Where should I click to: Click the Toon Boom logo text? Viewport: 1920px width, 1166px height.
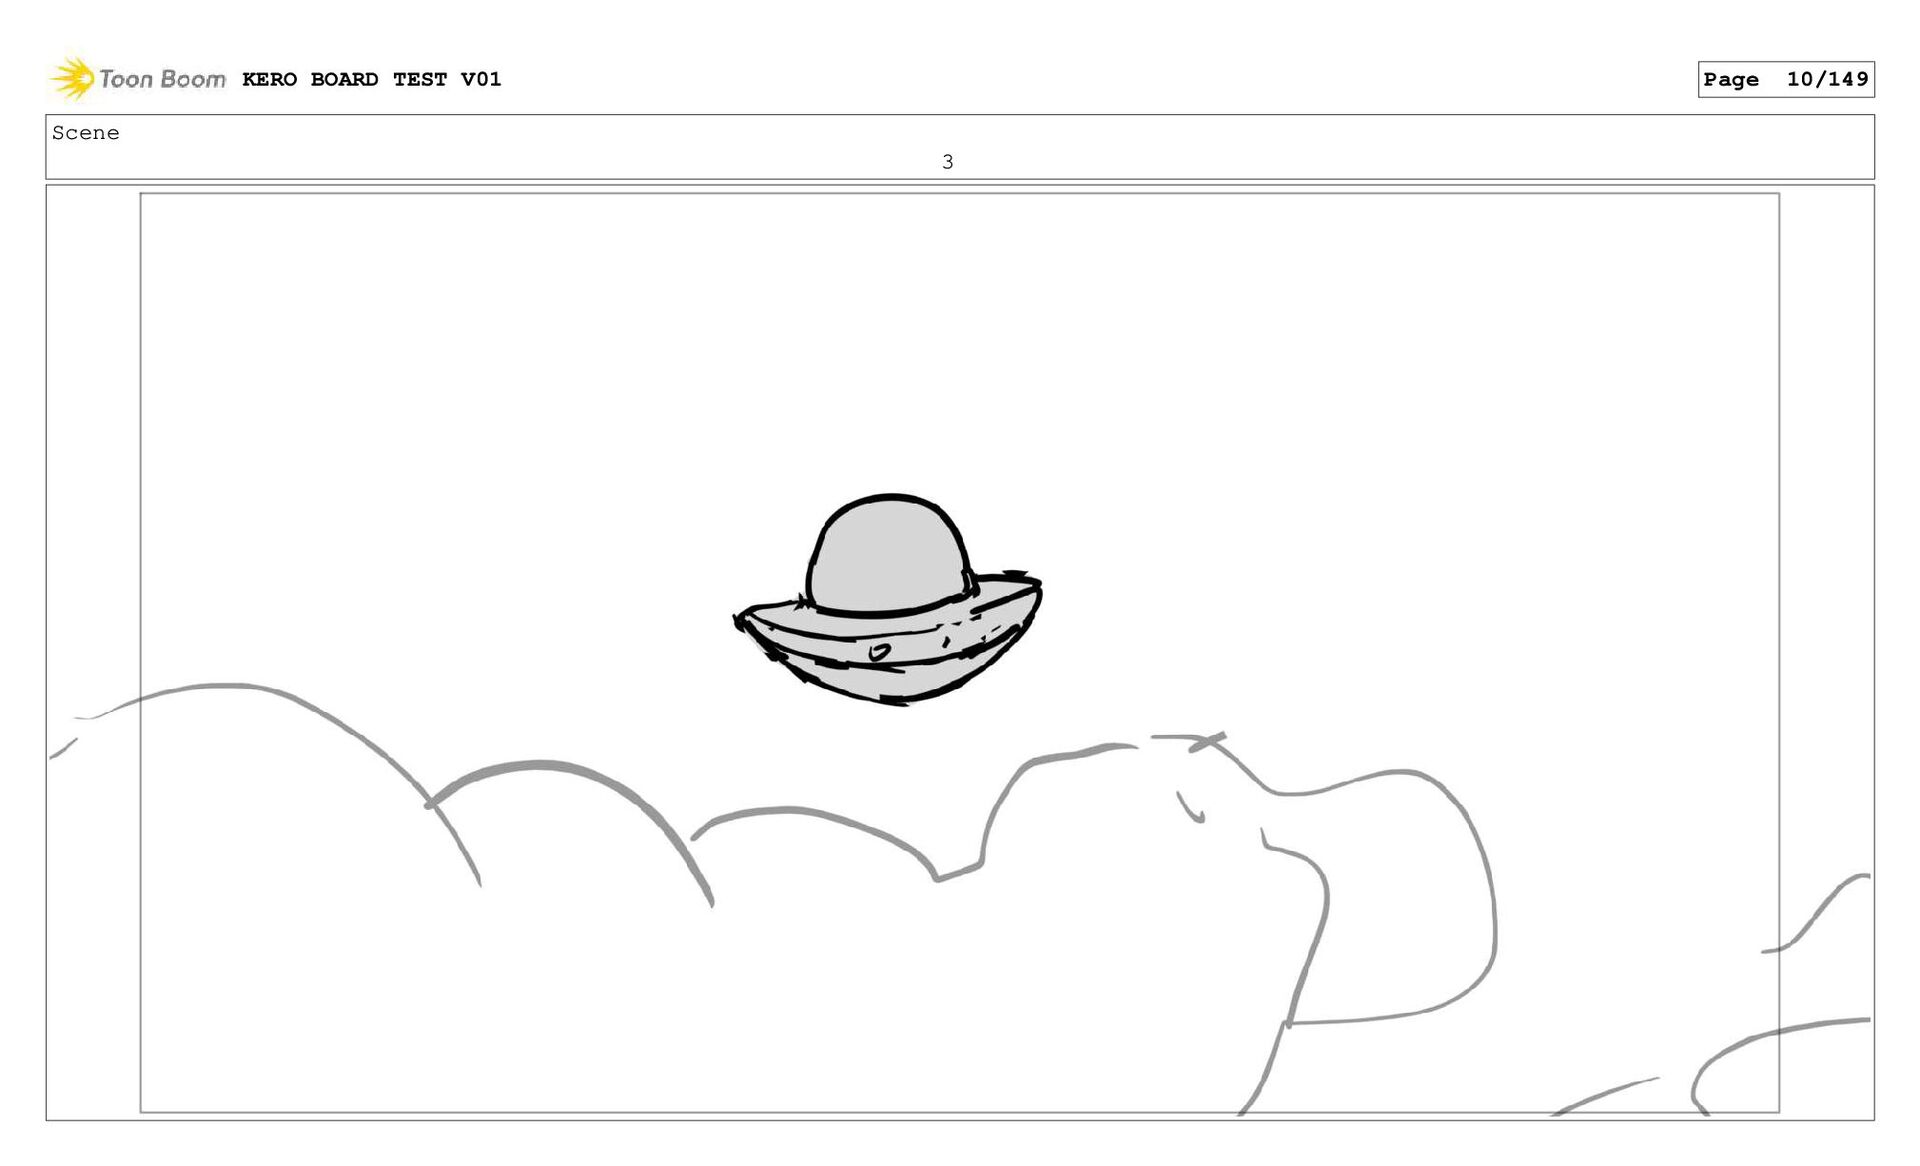coord(162,79)
